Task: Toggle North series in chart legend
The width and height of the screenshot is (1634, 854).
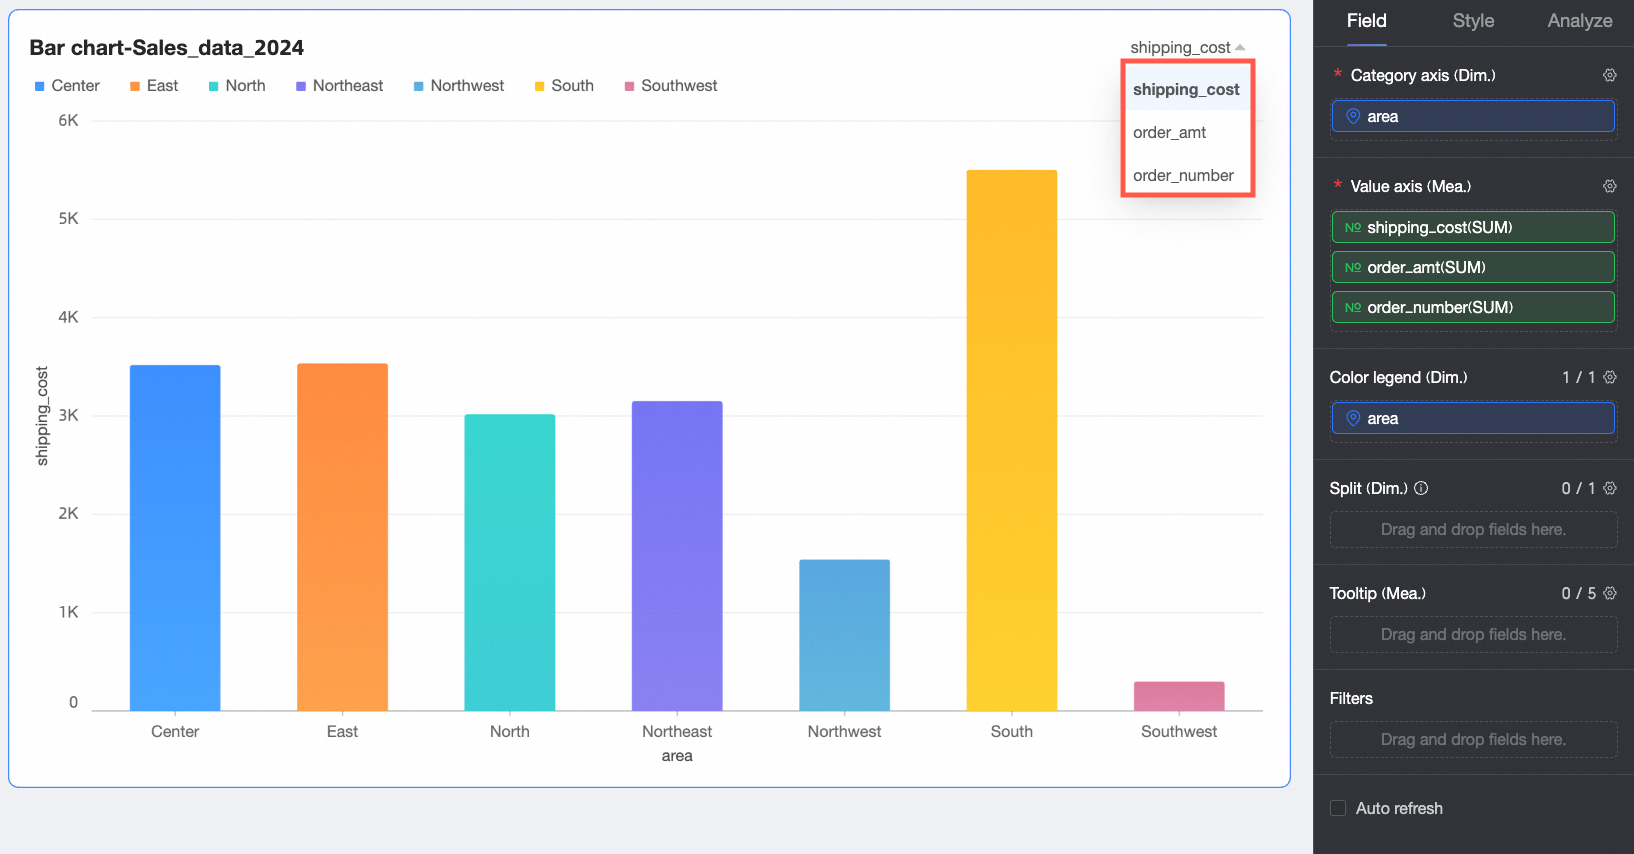Action: point(237,86)
